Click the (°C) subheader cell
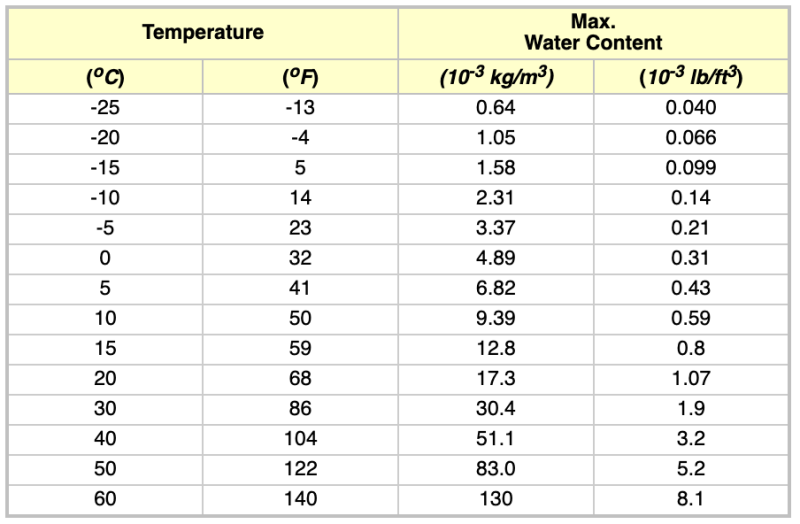The image size is (800, 524). pyautogui.click(x=105, y=78)
